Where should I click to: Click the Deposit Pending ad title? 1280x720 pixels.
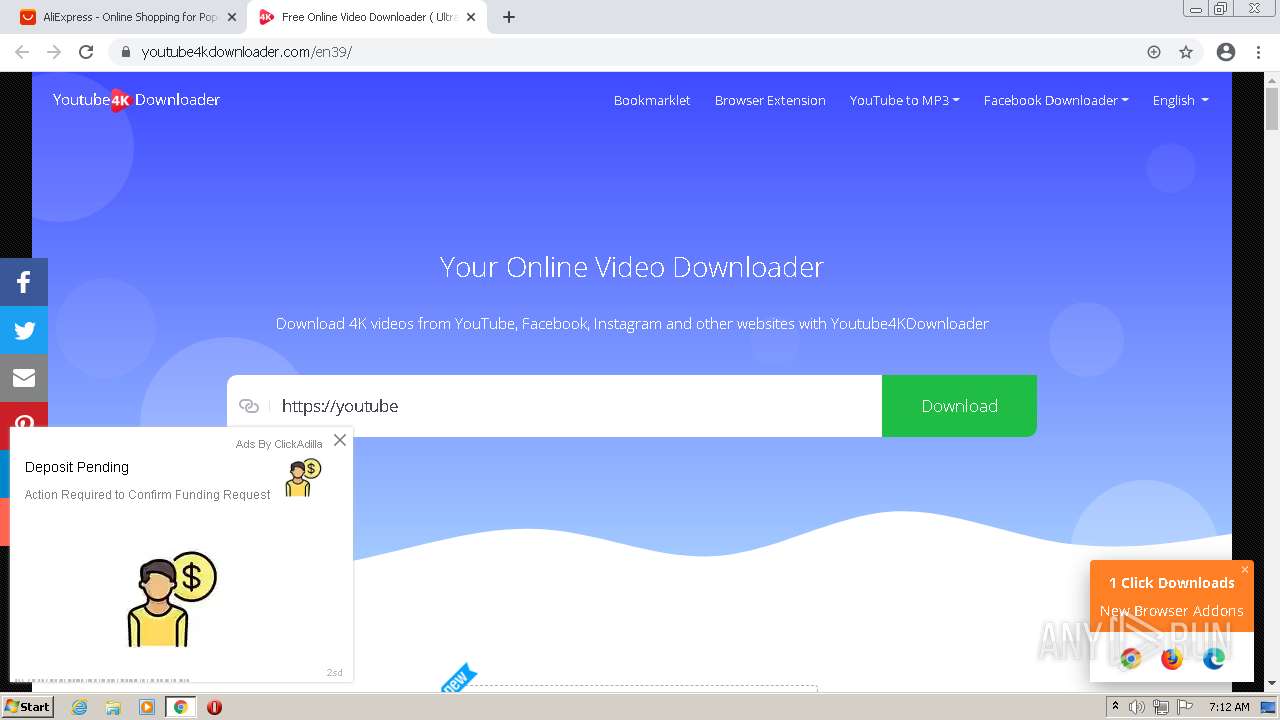(77, 467)
